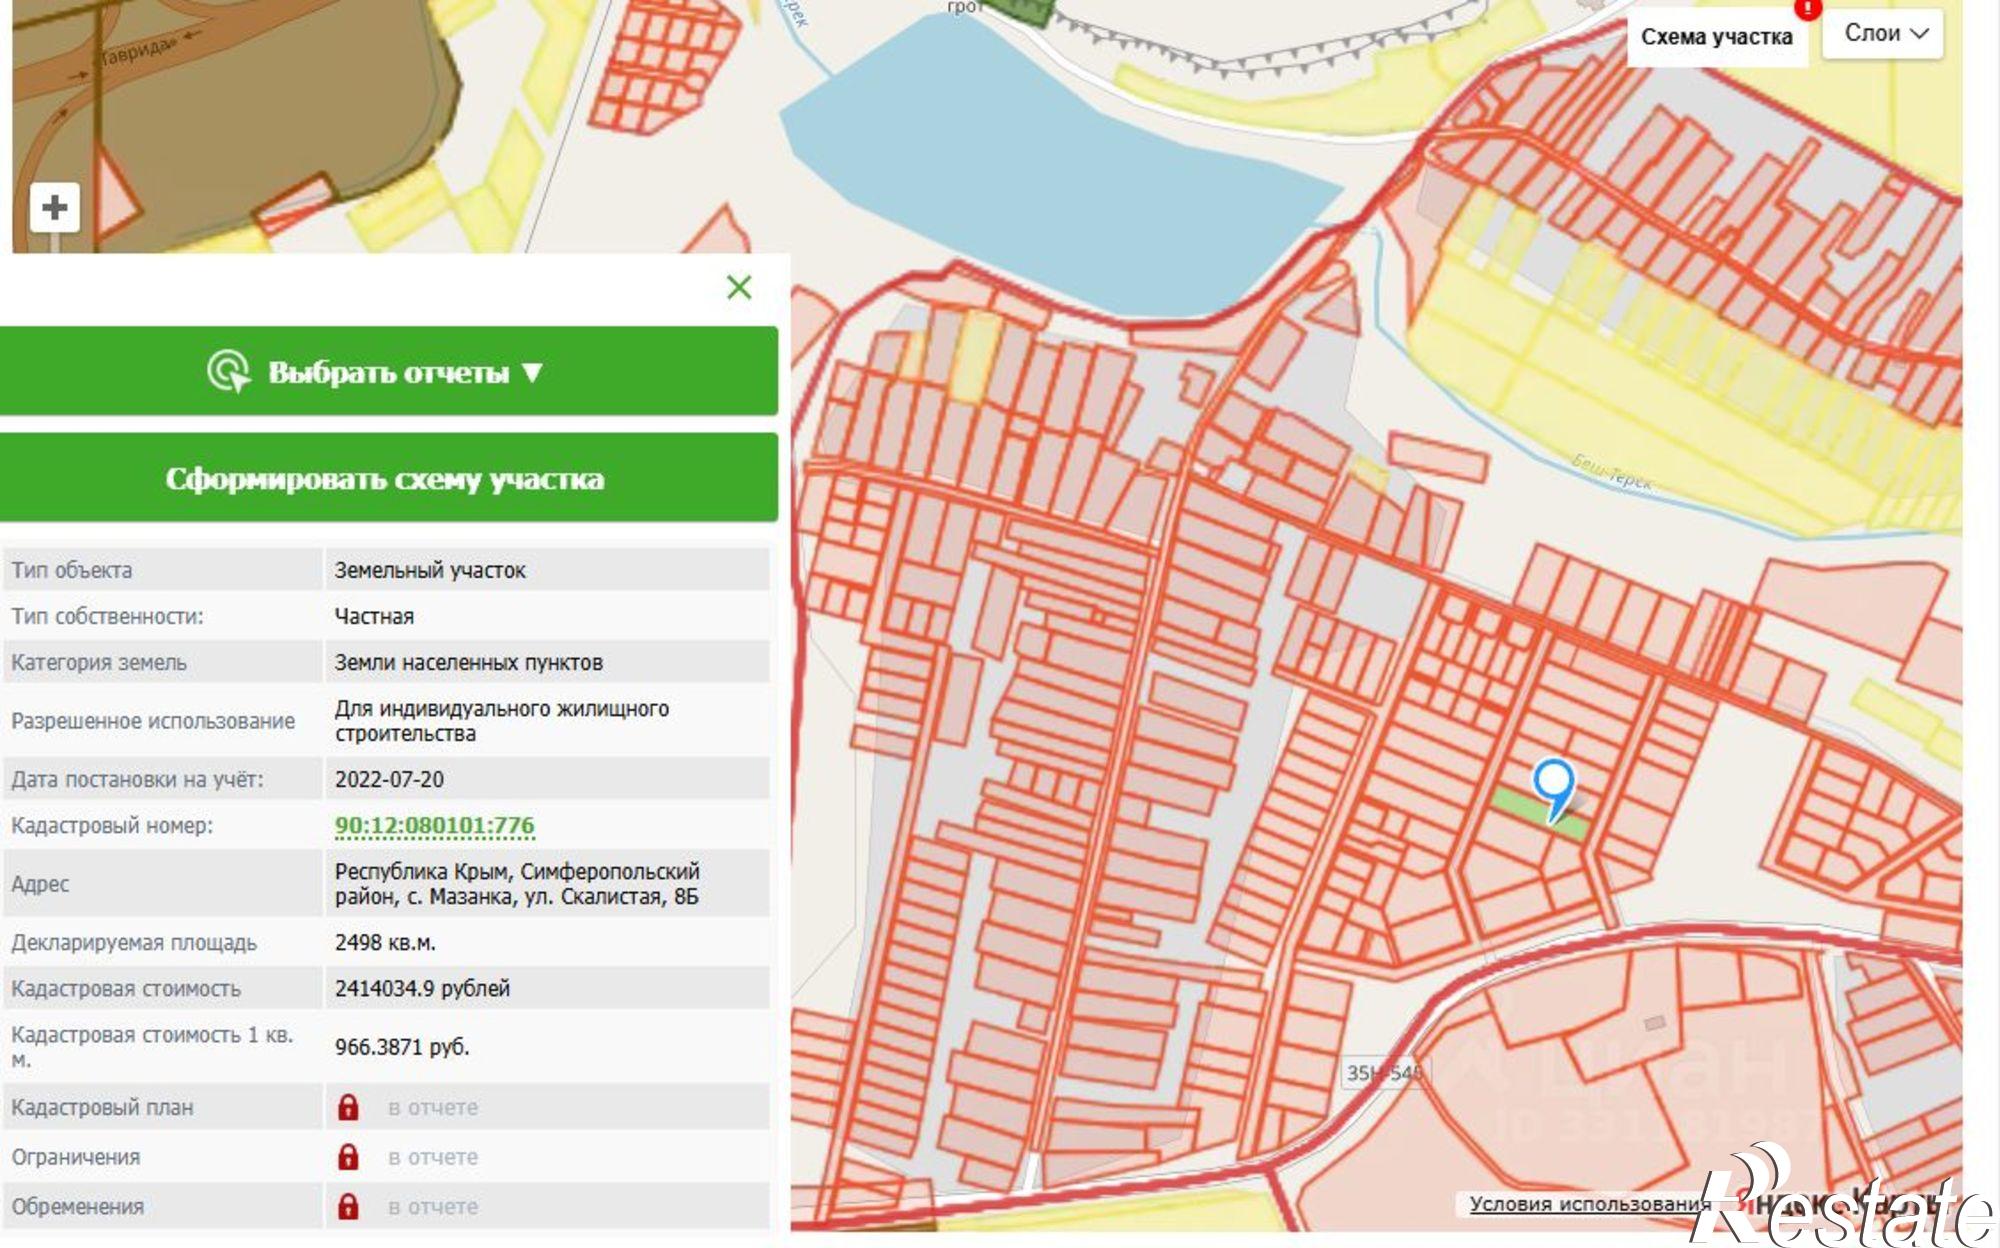Select 'Земли населенных пунктов' value
This screenshot has height=1248, width=2000.
469,662
